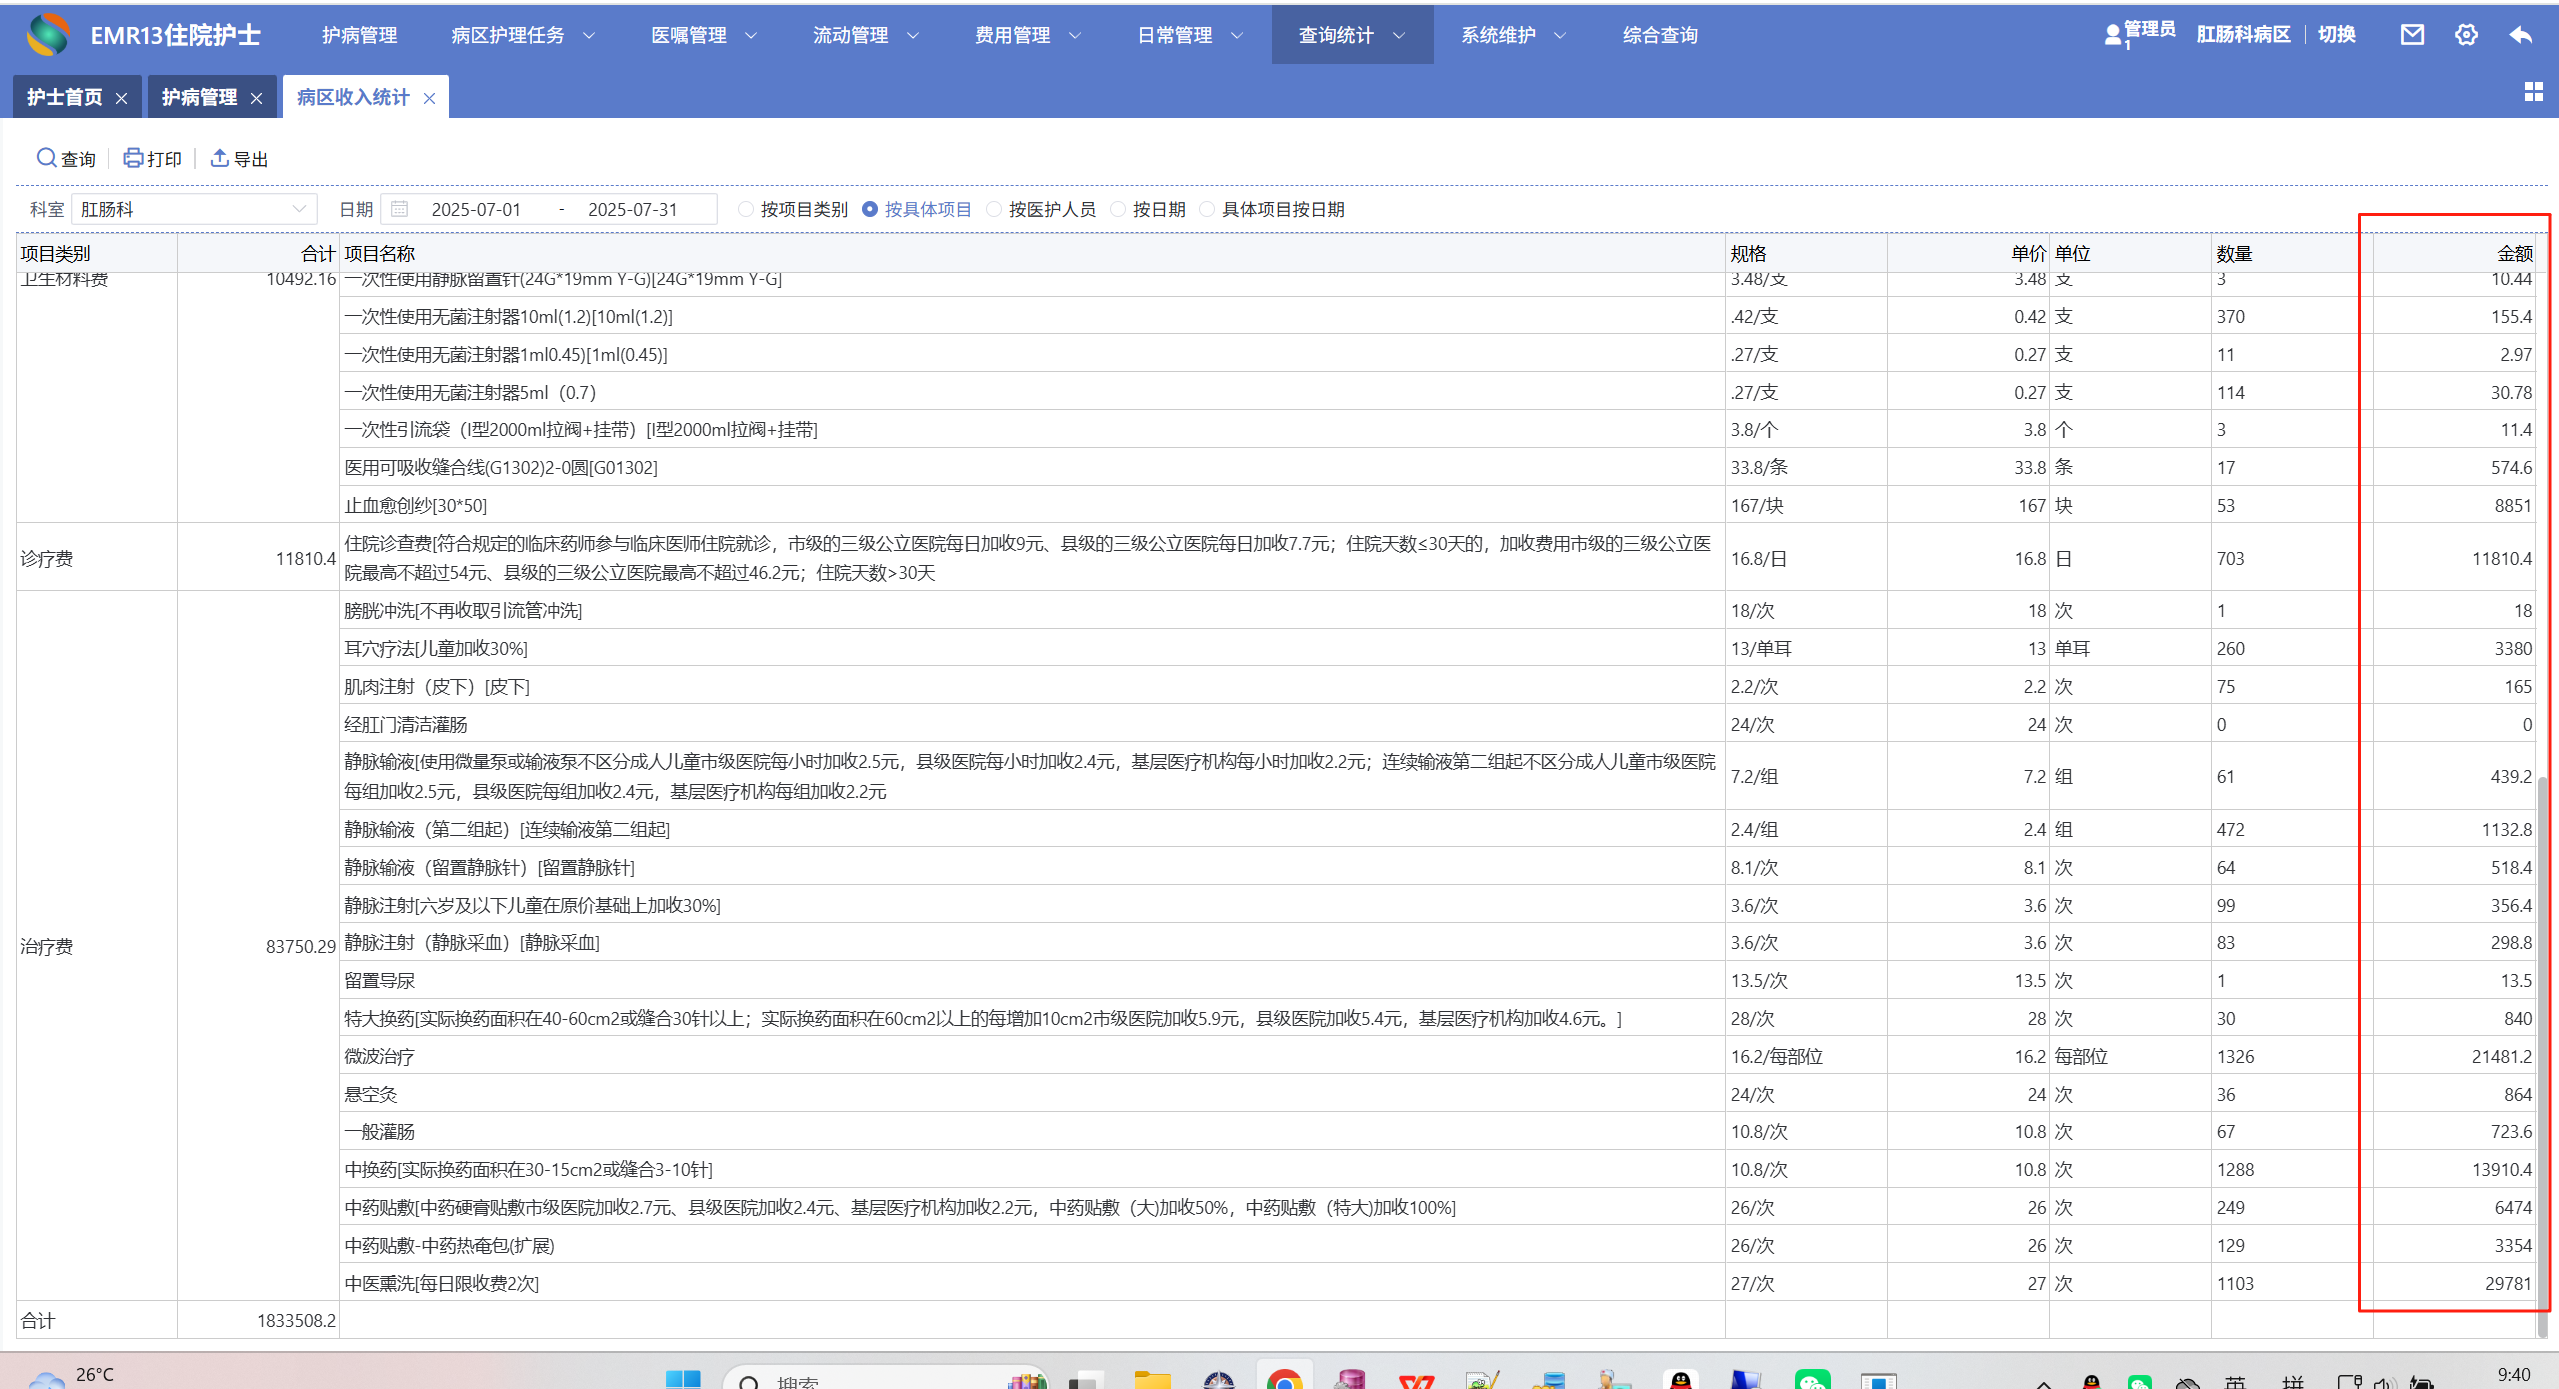
Task: Select the 具体项目按日期 radio button
Action: point(1207,209)
